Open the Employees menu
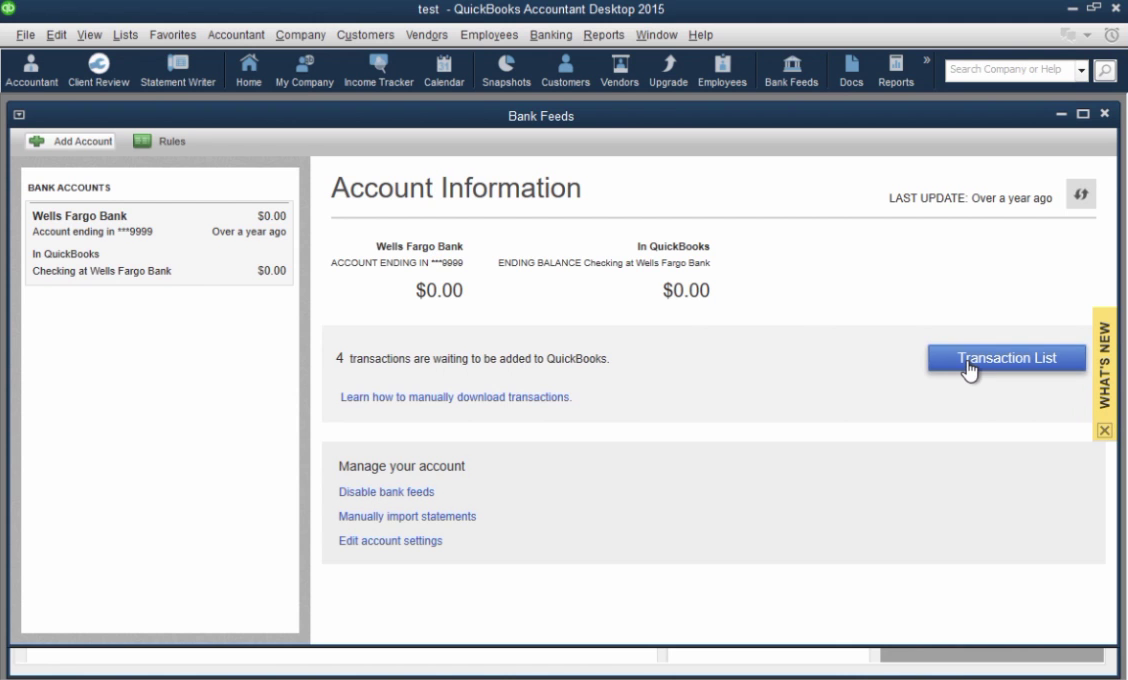The height and width of the screenshot is (680, 1128). 489,35
